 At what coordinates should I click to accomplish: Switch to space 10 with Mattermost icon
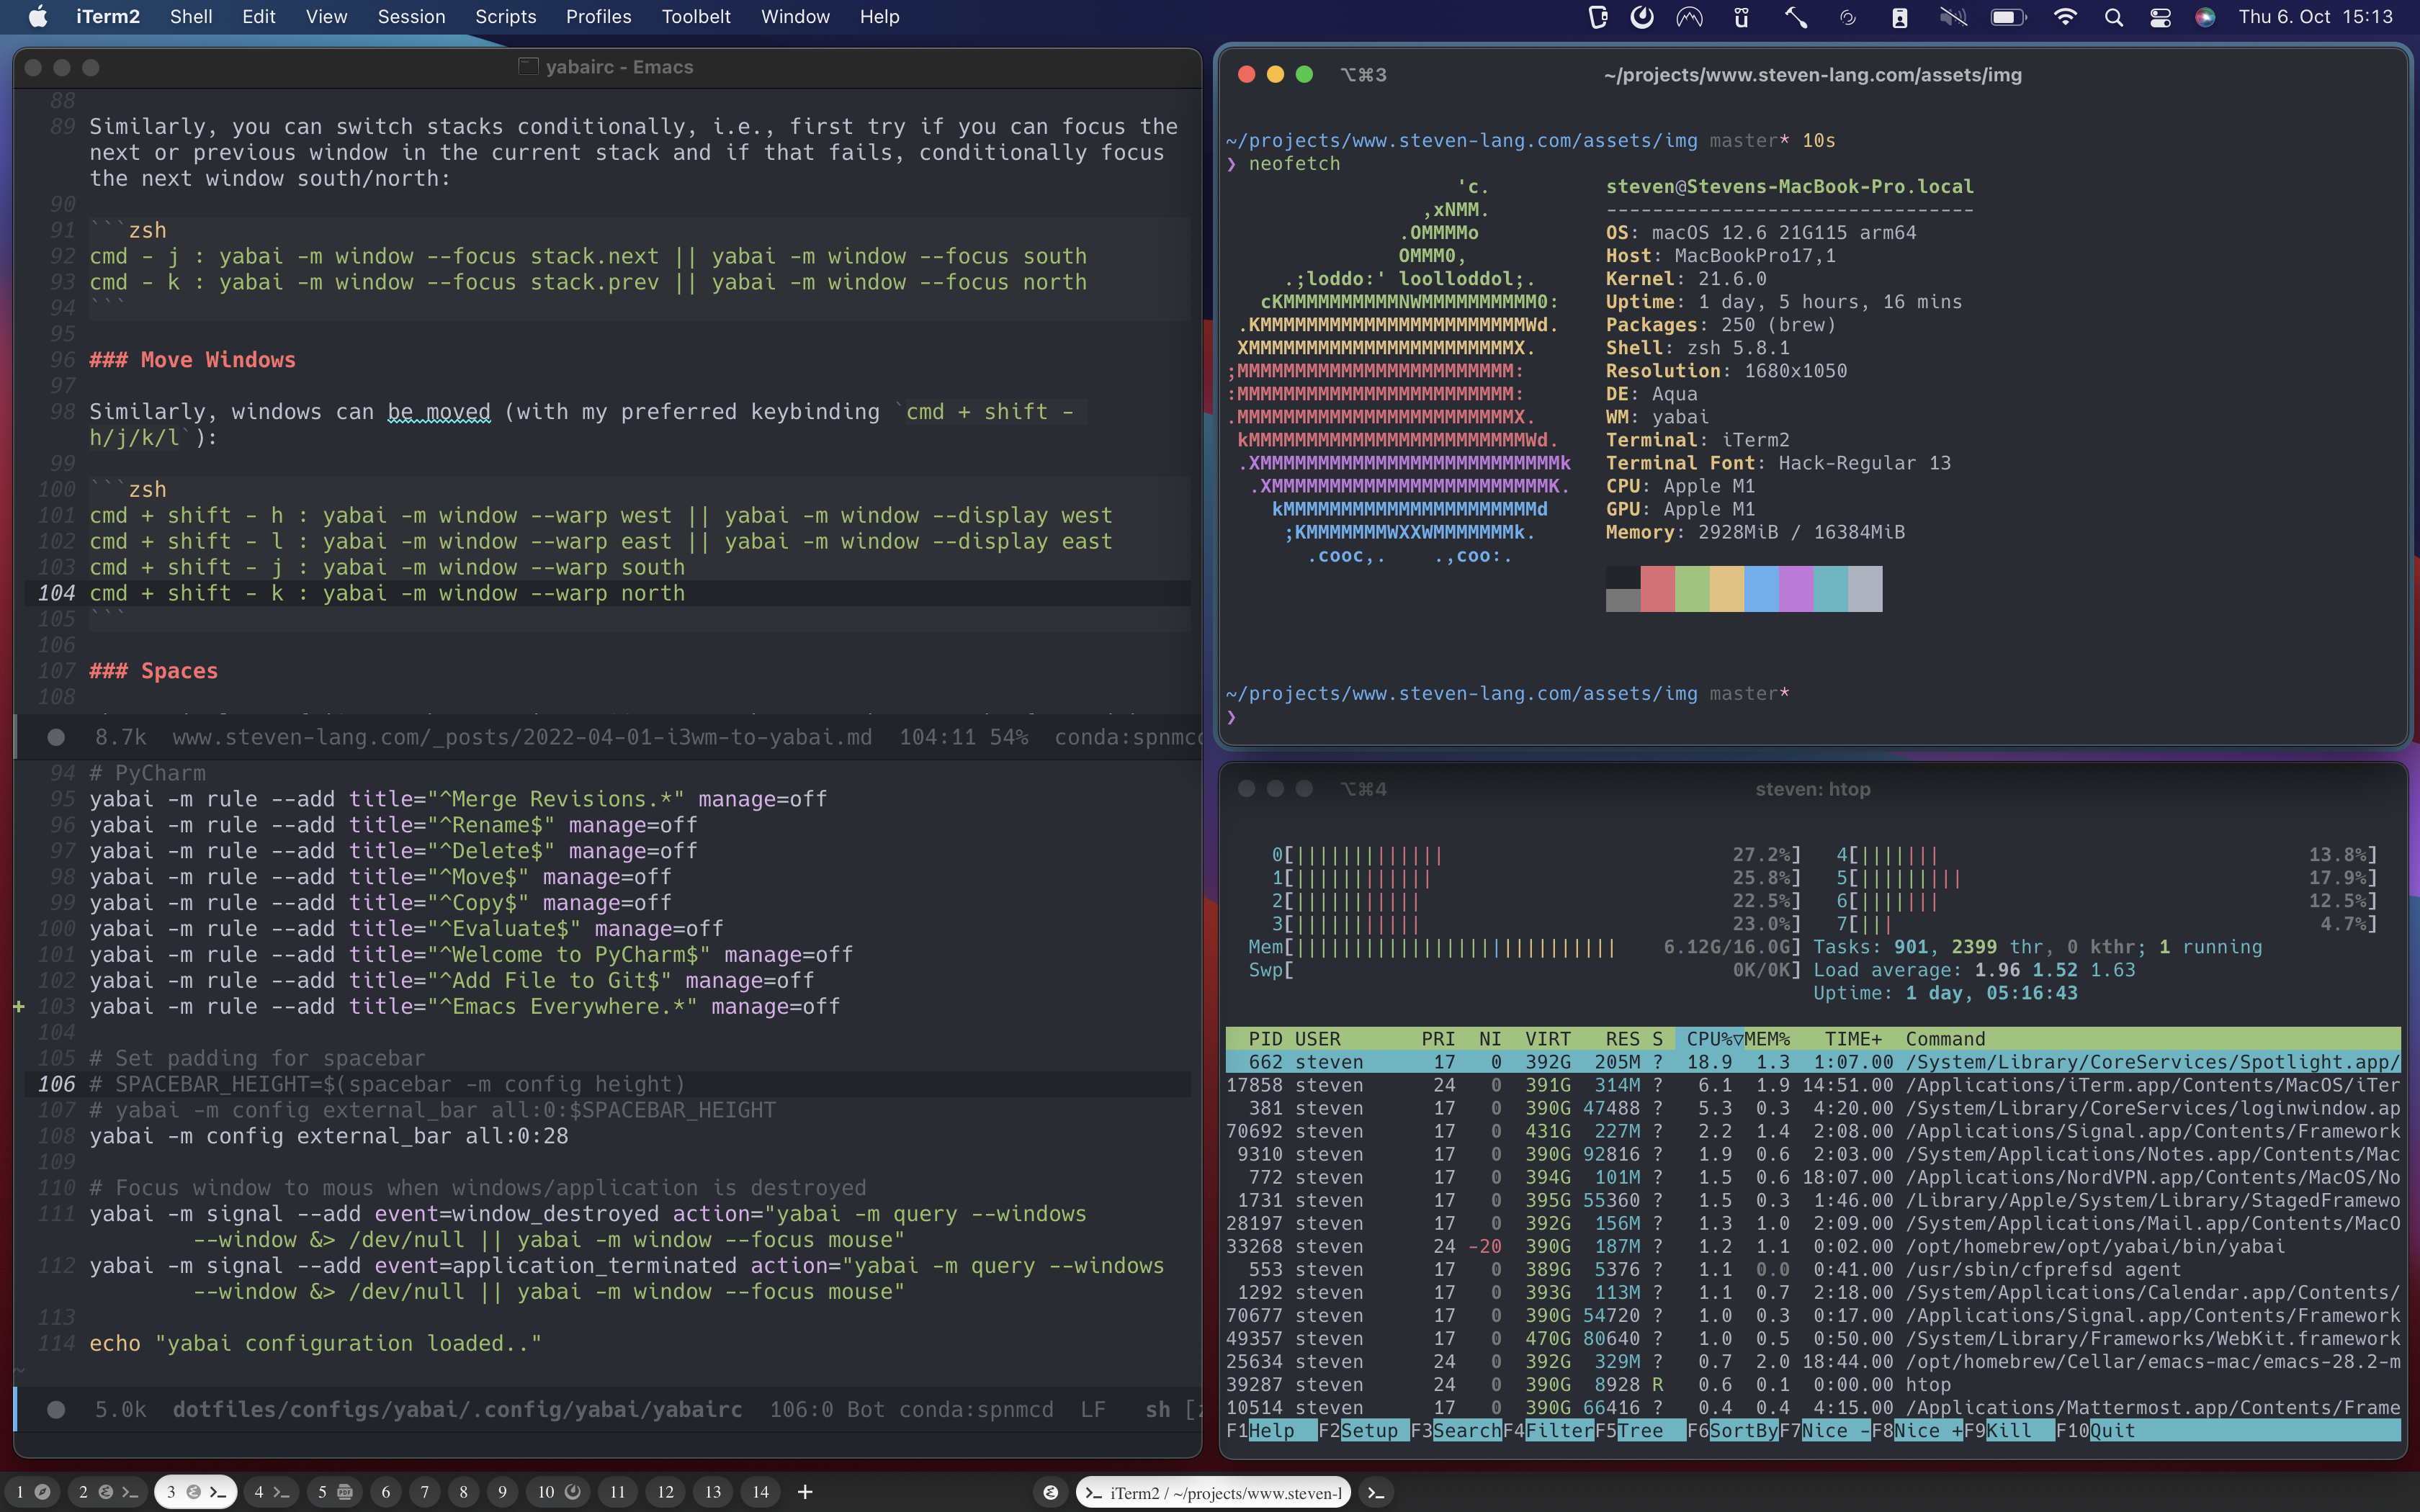click(x=559, y=1492)
